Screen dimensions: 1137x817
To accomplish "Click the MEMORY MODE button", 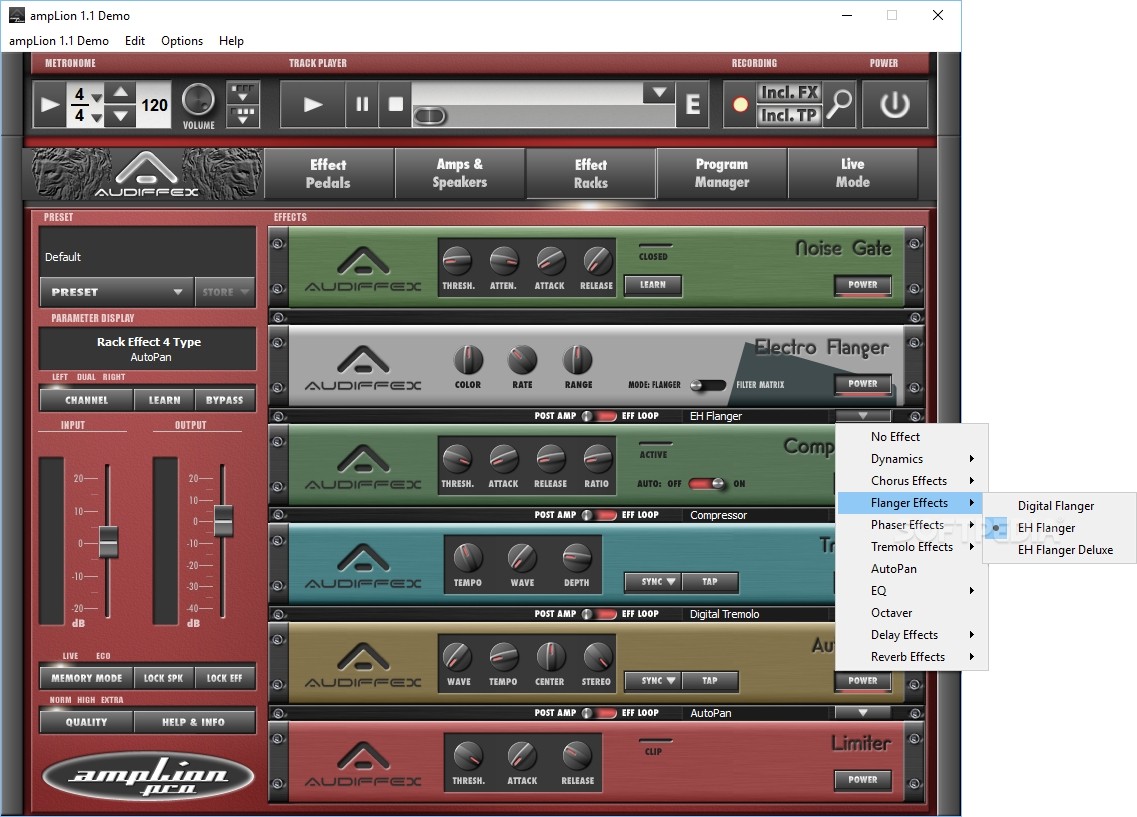I will [86, 678].
